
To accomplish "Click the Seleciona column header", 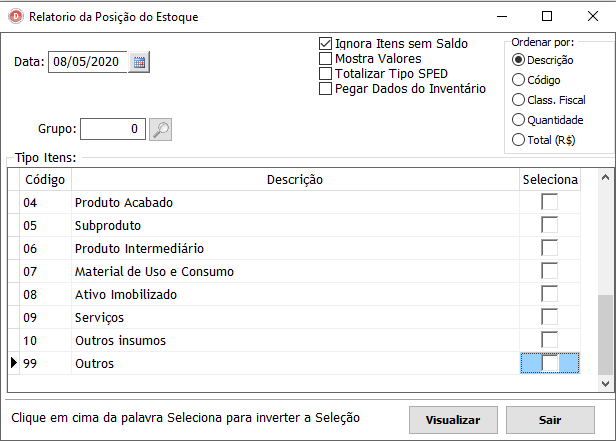I will point(550,179).
